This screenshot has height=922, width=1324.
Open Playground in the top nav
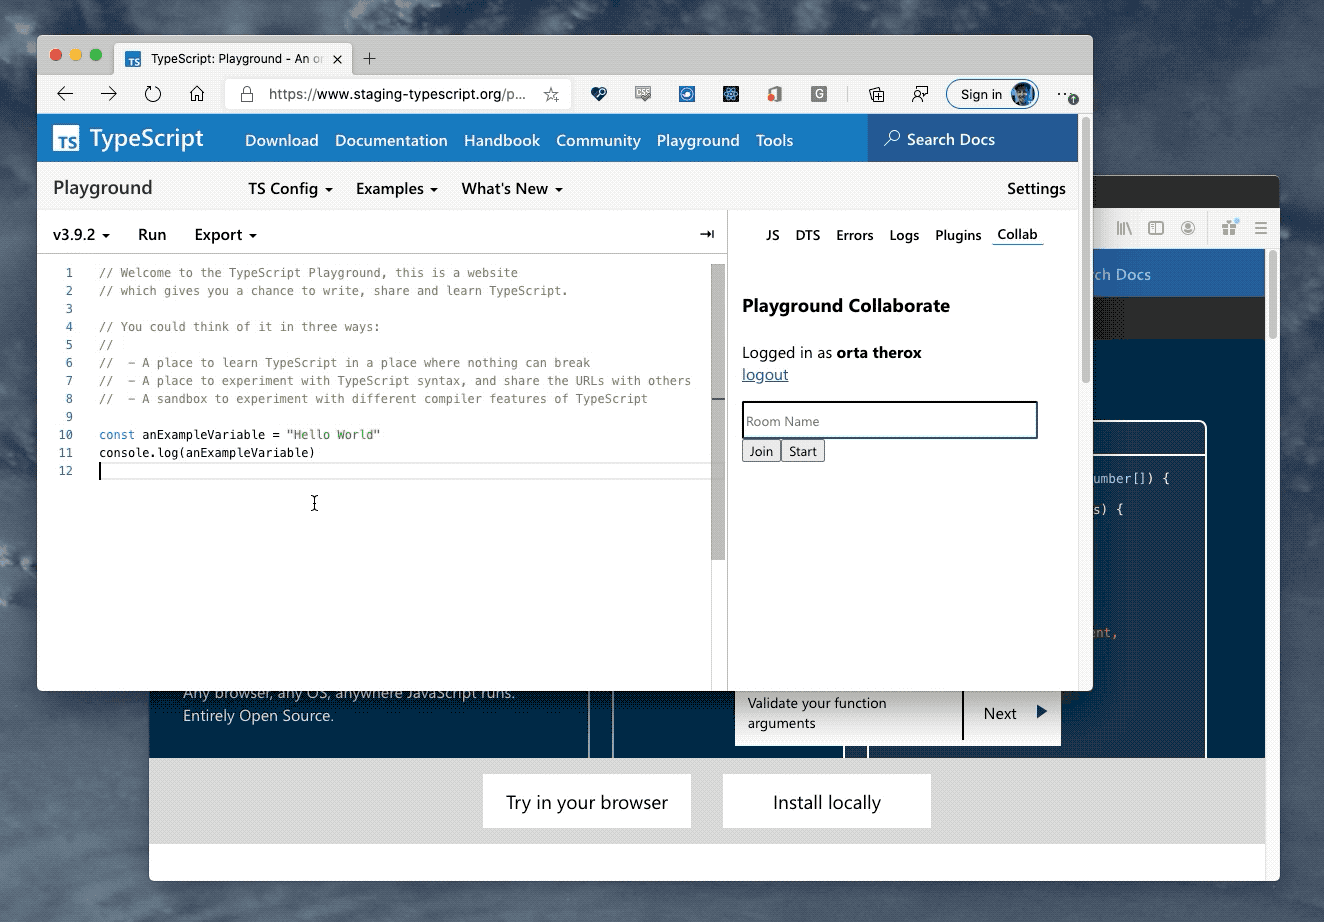(698, 140)
